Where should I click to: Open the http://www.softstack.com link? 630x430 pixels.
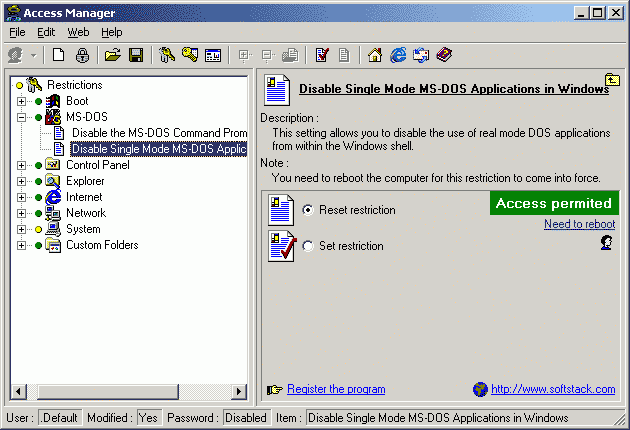pos(553,389)
